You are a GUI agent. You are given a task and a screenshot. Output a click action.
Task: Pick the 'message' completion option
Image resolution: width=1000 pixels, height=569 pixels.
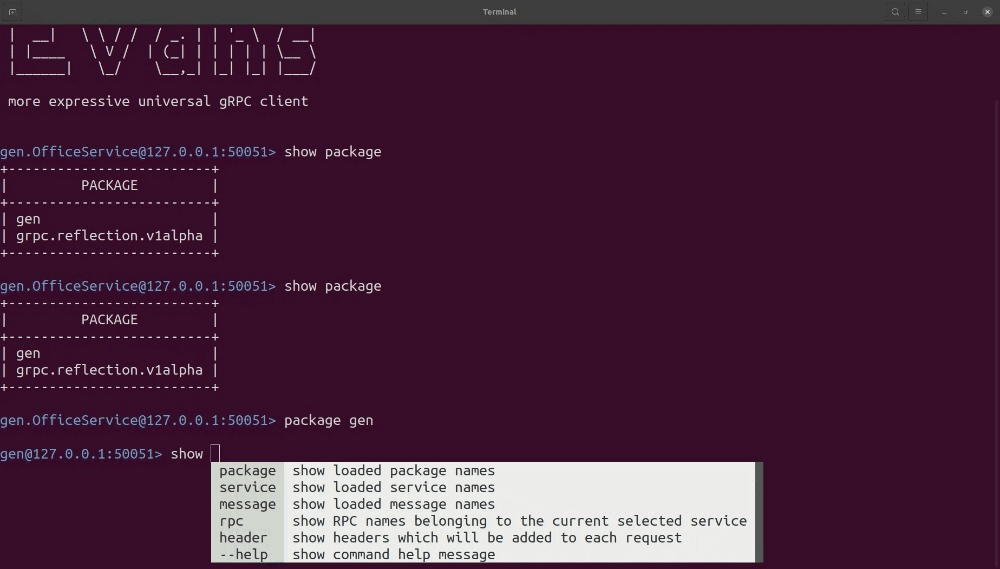click(247, 504)
